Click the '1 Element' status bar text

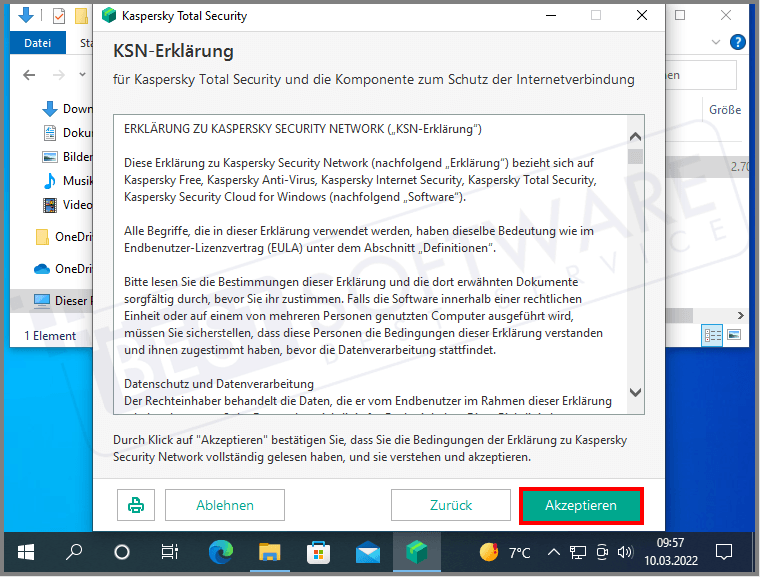[50, 336]
